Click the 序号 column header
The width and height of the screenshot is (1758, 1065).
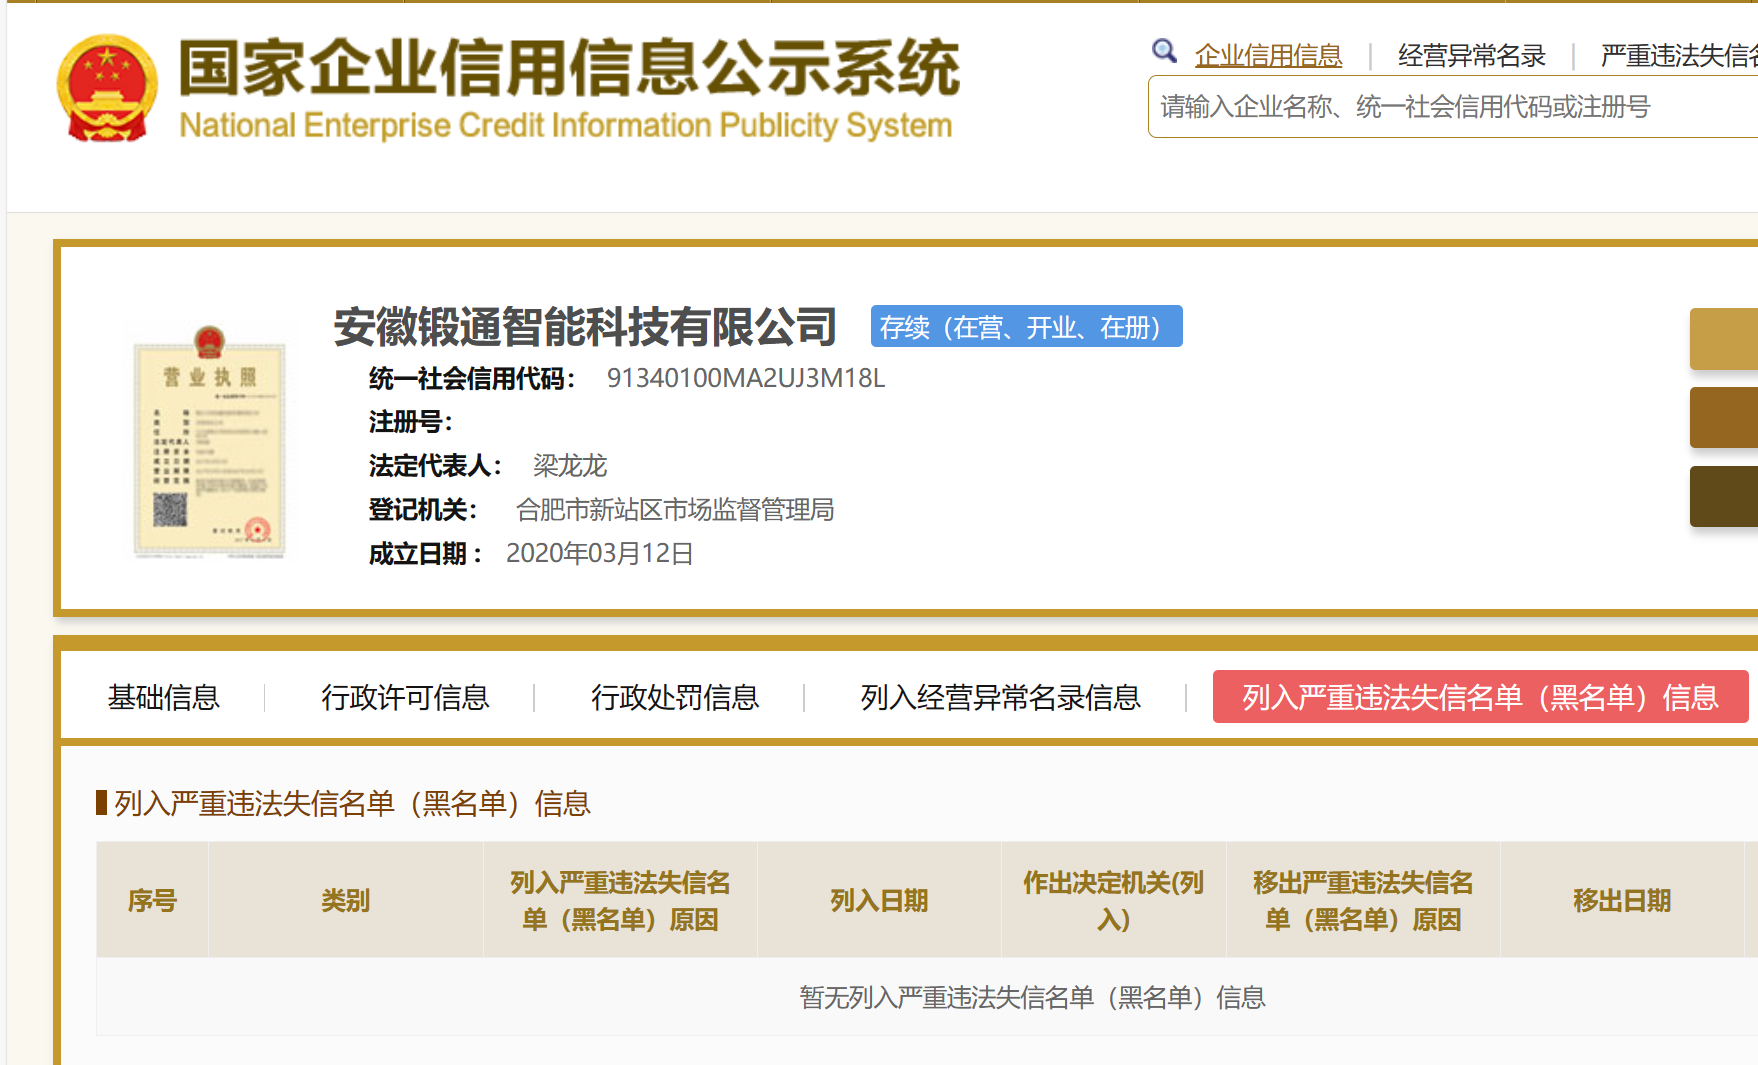(x=152, y=900)
